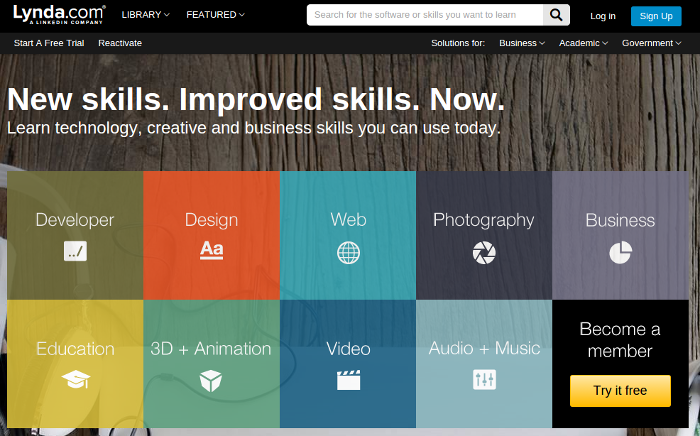This screenshot has width=700, height=436.
Task: Click the Developer code editor icon
Action: point(75,251)
